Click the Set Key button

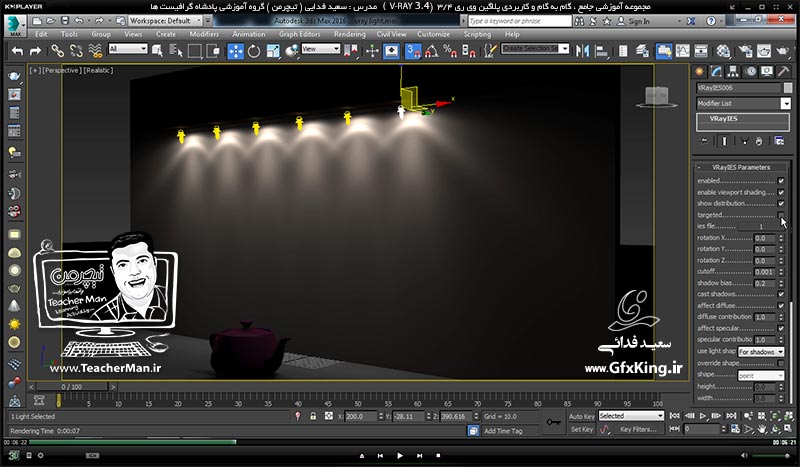(x=581, y=429)
